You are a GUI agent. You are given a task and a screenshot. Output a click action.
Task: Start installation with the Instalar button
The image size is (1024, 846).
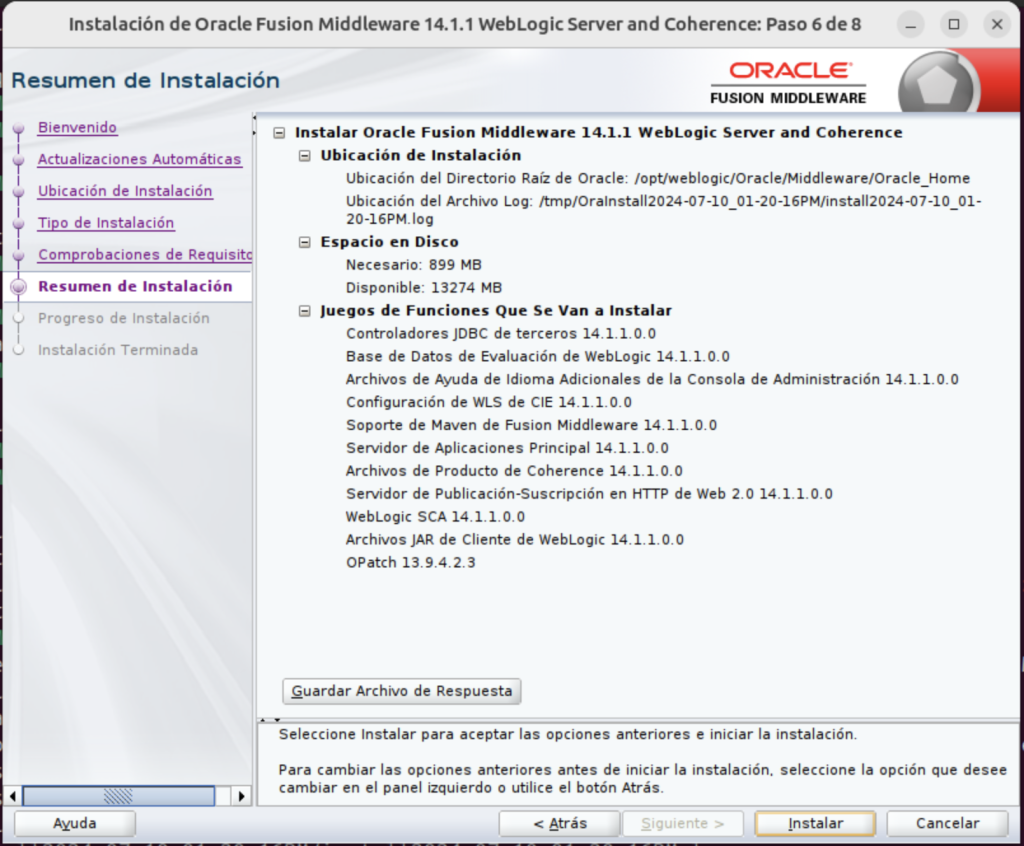(x=814, y=823)
